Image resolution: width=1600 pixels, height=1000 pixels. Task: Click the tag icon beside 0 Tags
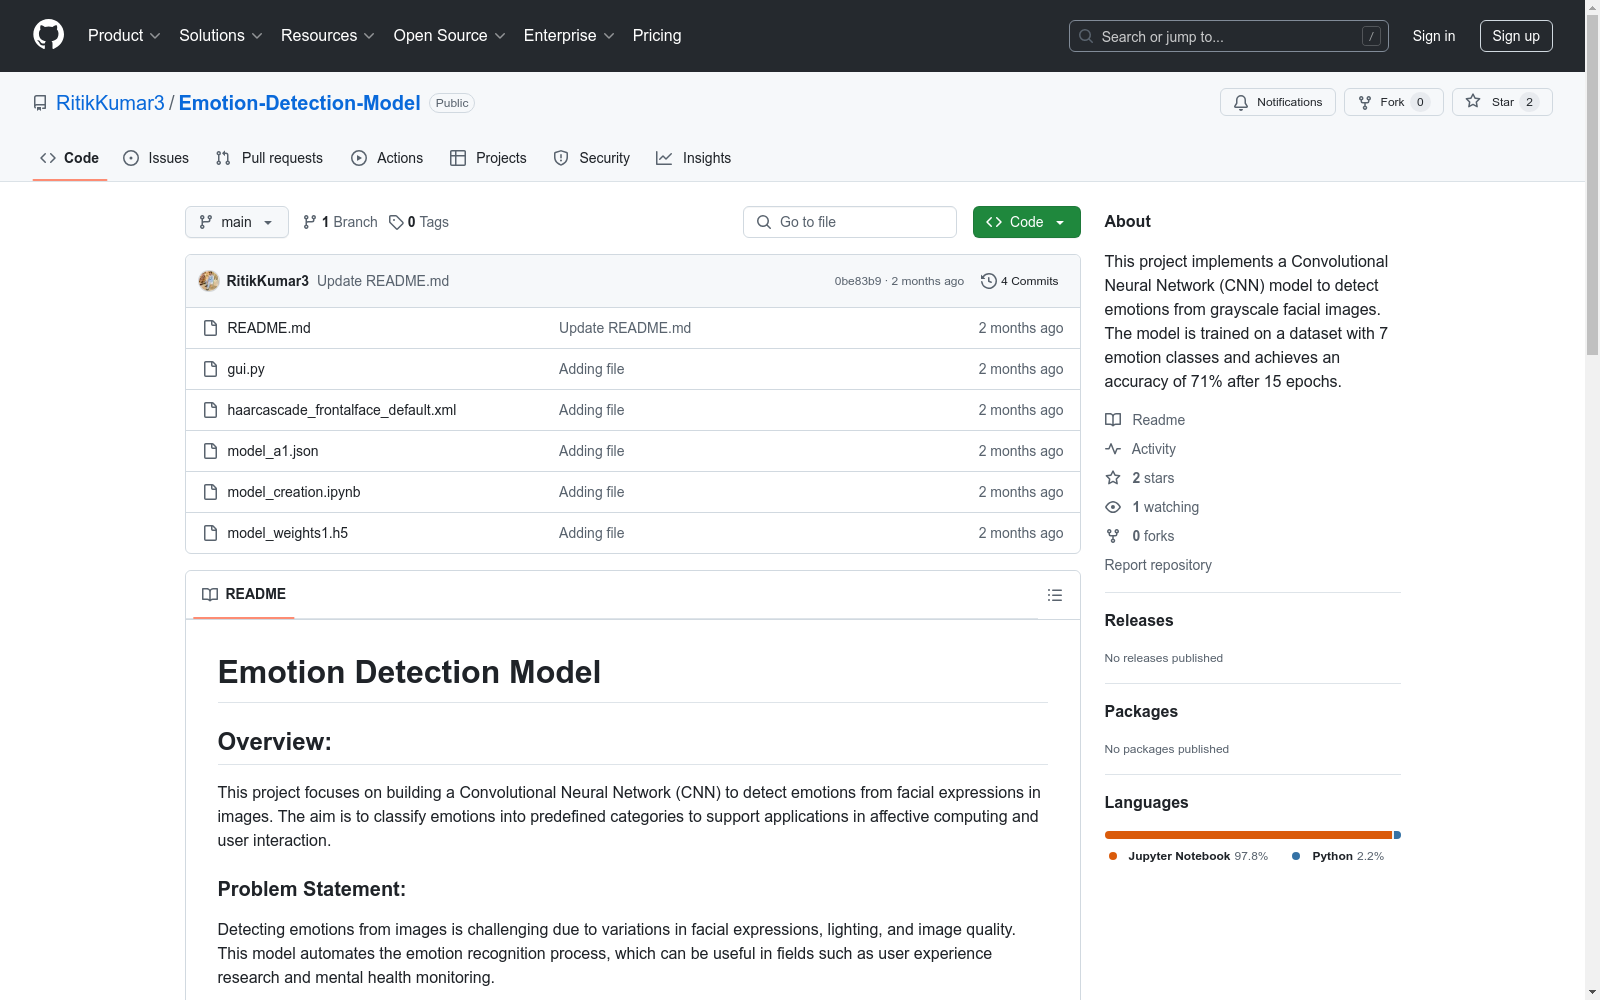396,222
